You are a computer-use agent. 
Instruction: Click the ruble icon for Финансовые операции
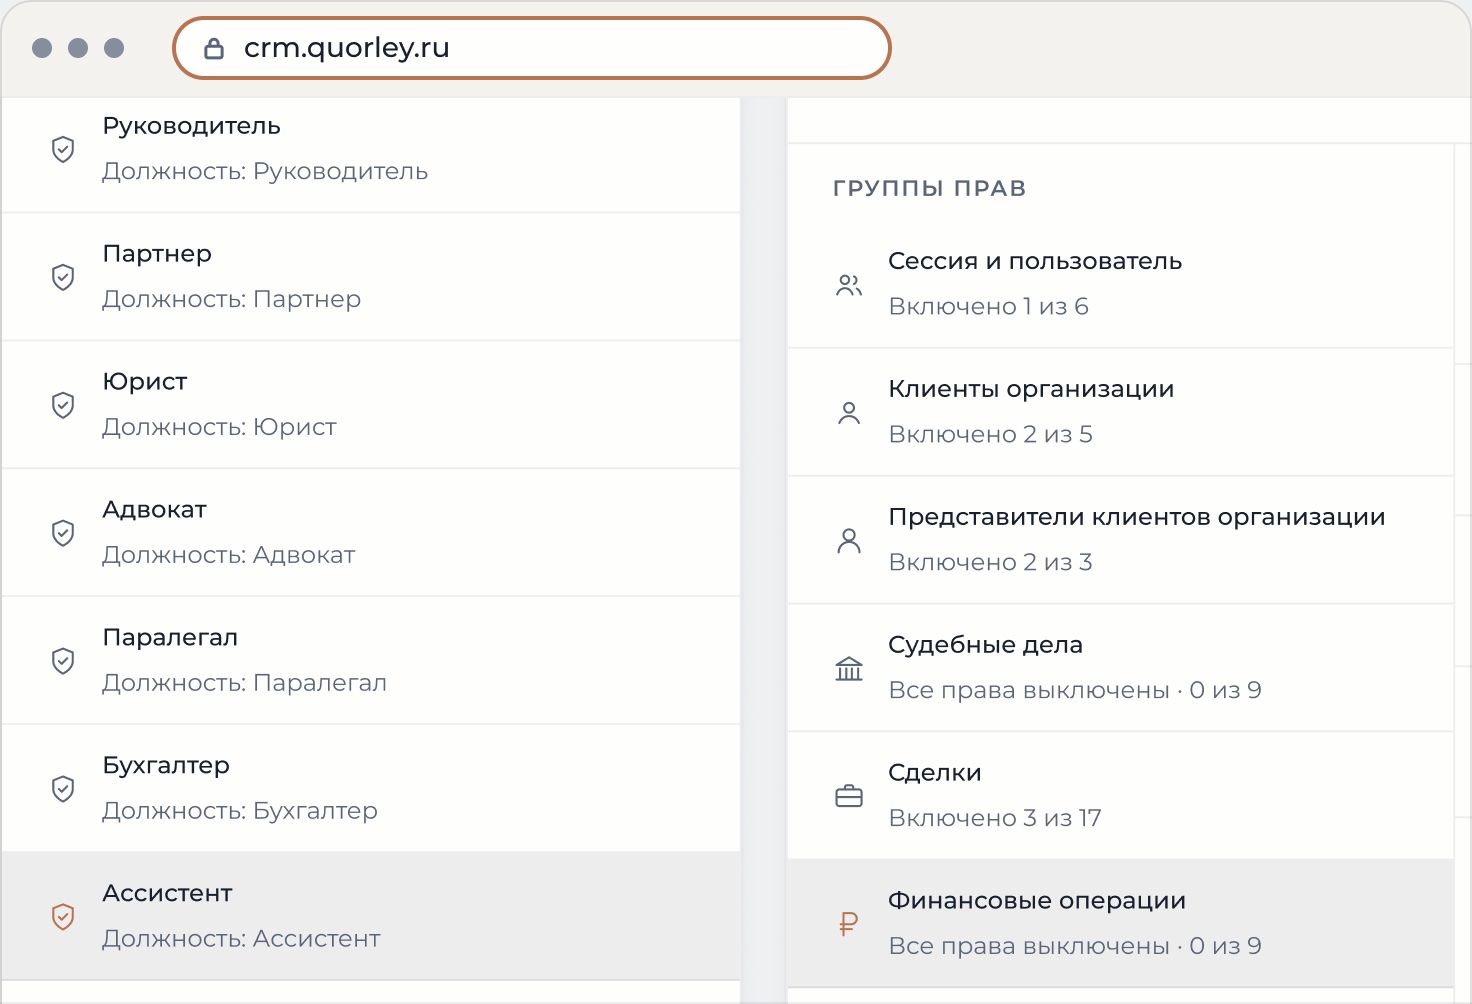tap(849, 924)
